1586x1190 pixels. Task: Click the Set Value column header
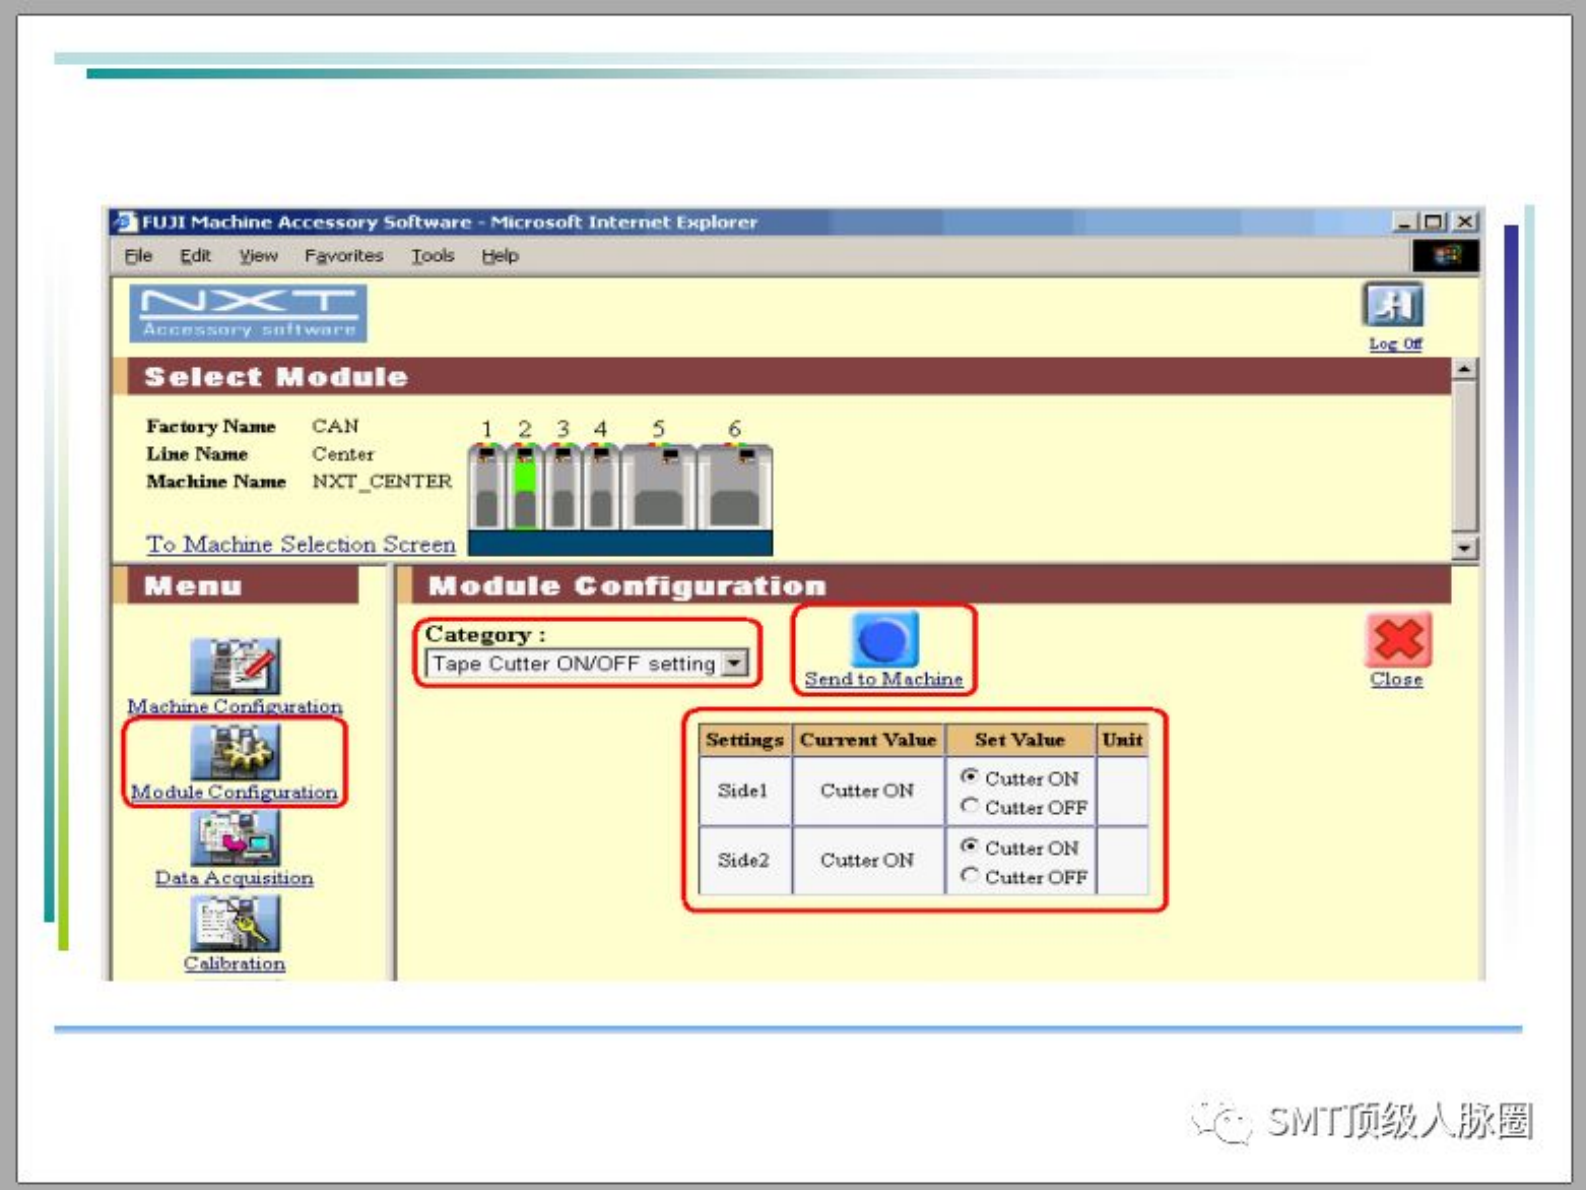click(1020, 740)
